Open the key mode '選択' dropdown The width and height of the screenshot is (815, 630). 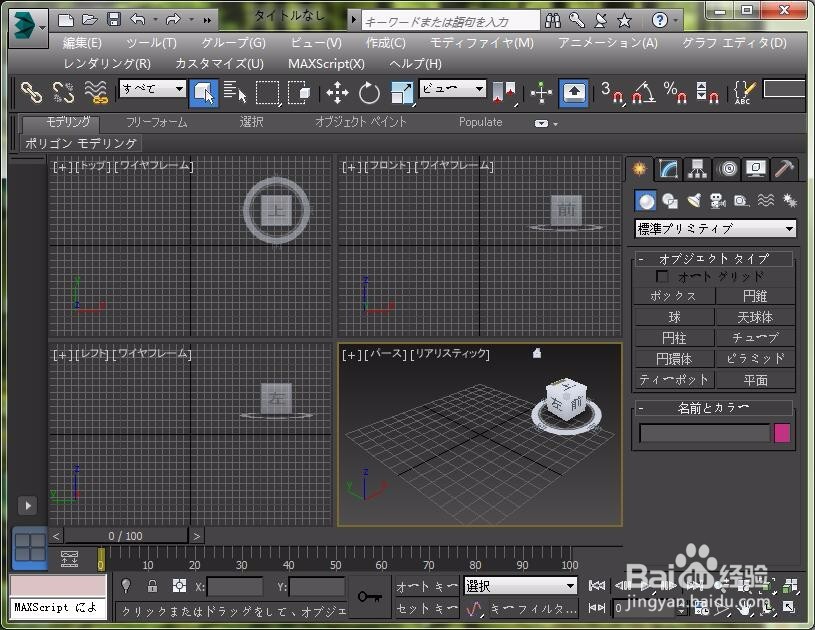(x=520, y=586)
